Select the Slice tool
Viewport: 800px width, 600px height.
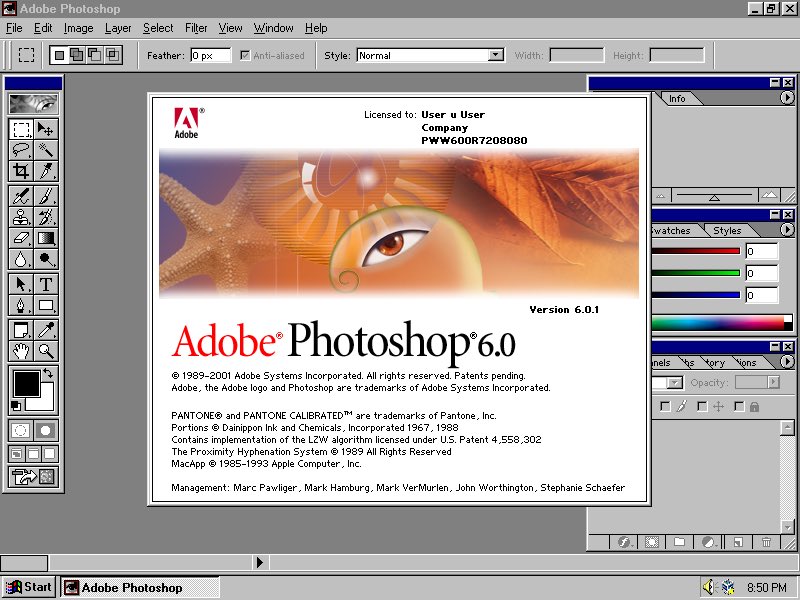46,171
